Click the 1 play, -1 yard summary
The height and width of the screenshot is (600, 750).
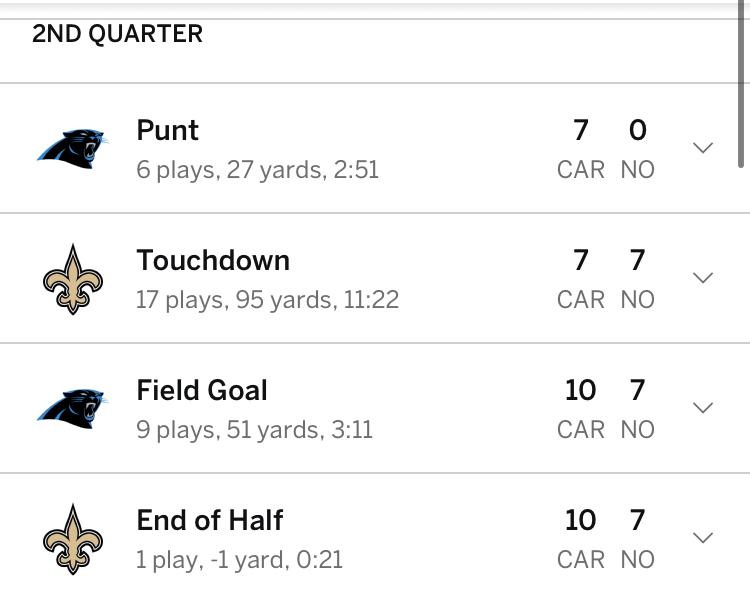(239, 560)
